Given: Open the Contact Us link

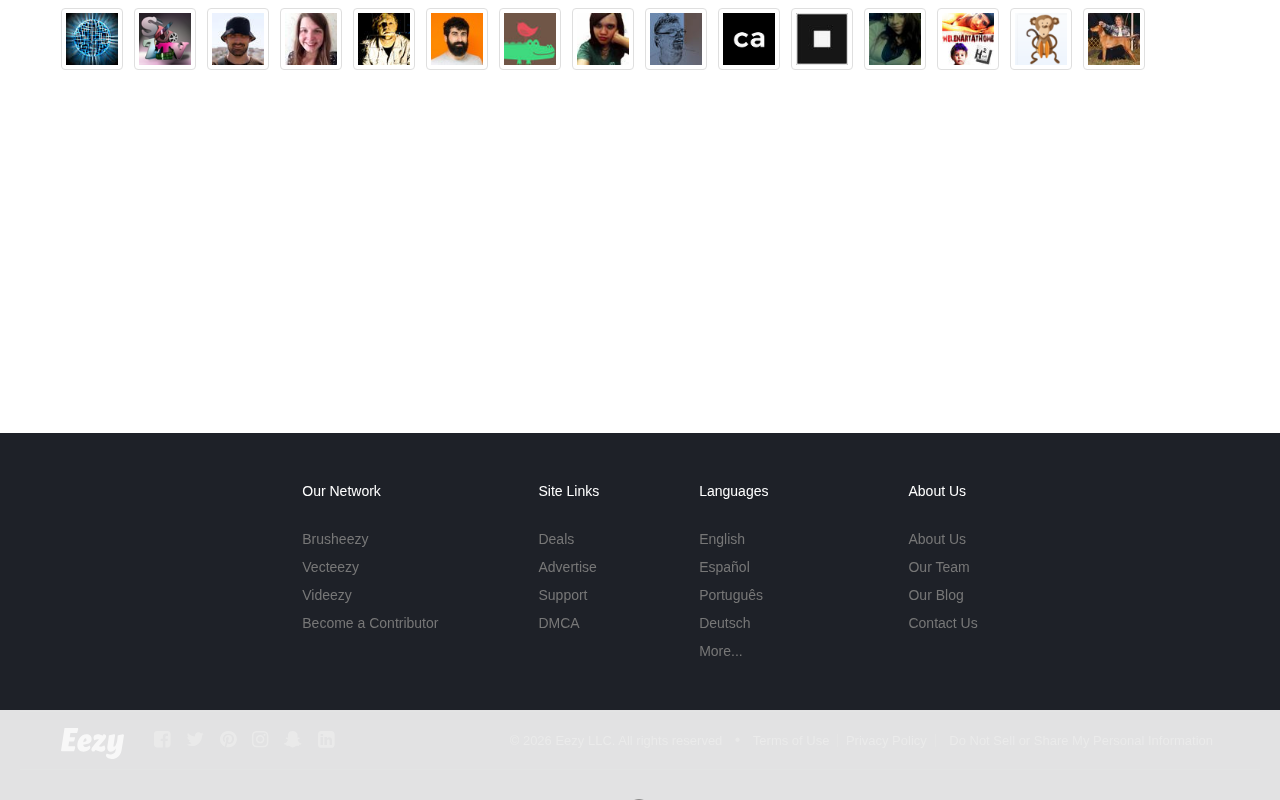Looking at the screenshot, I should [x=943, y=623].
